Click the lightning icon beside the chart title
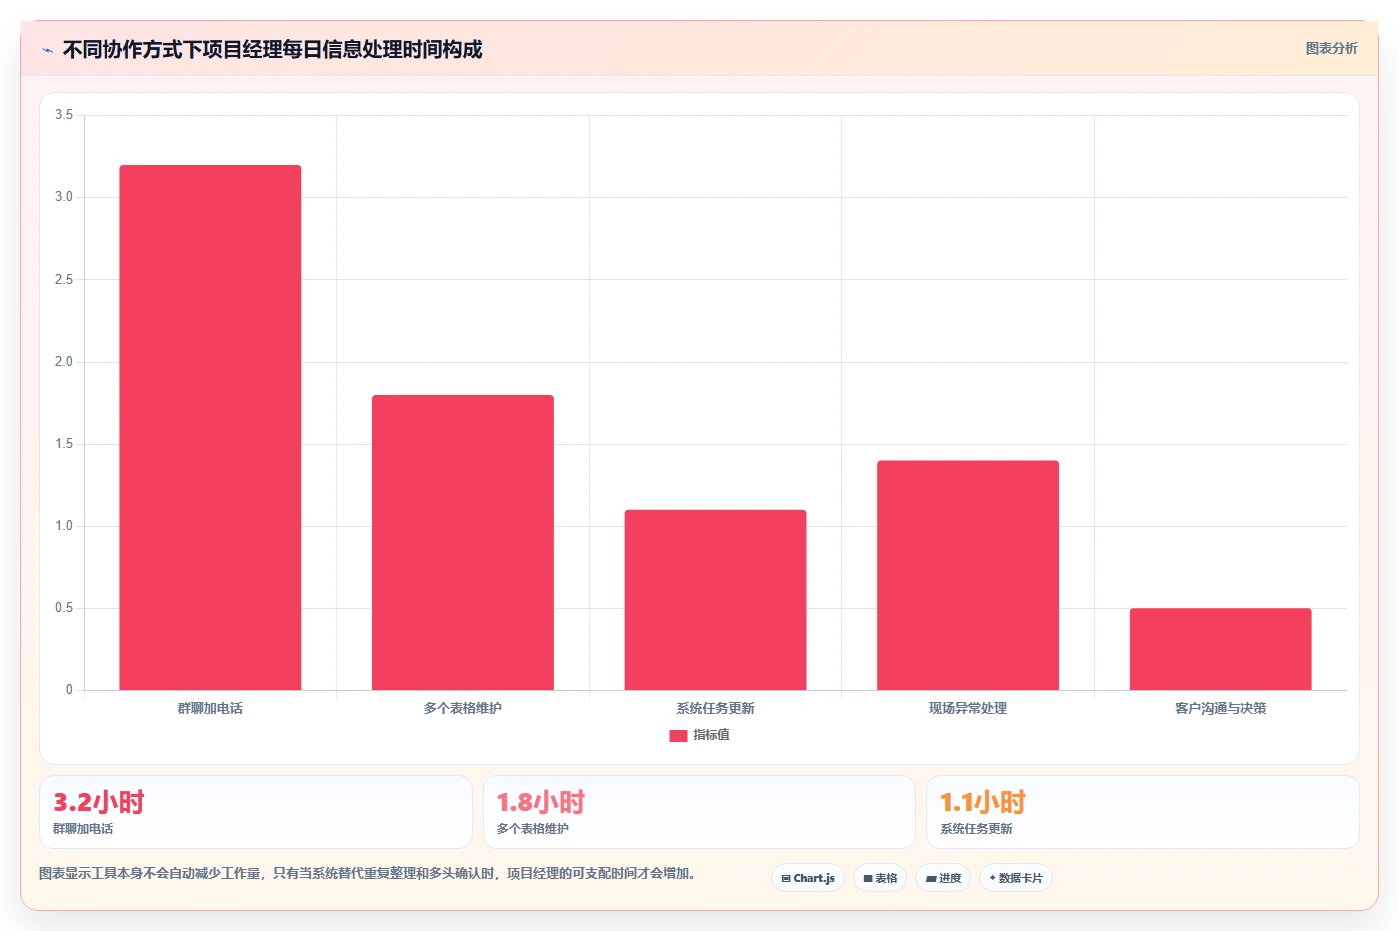The image size is (1399, 931). click(x=47, y=50)
